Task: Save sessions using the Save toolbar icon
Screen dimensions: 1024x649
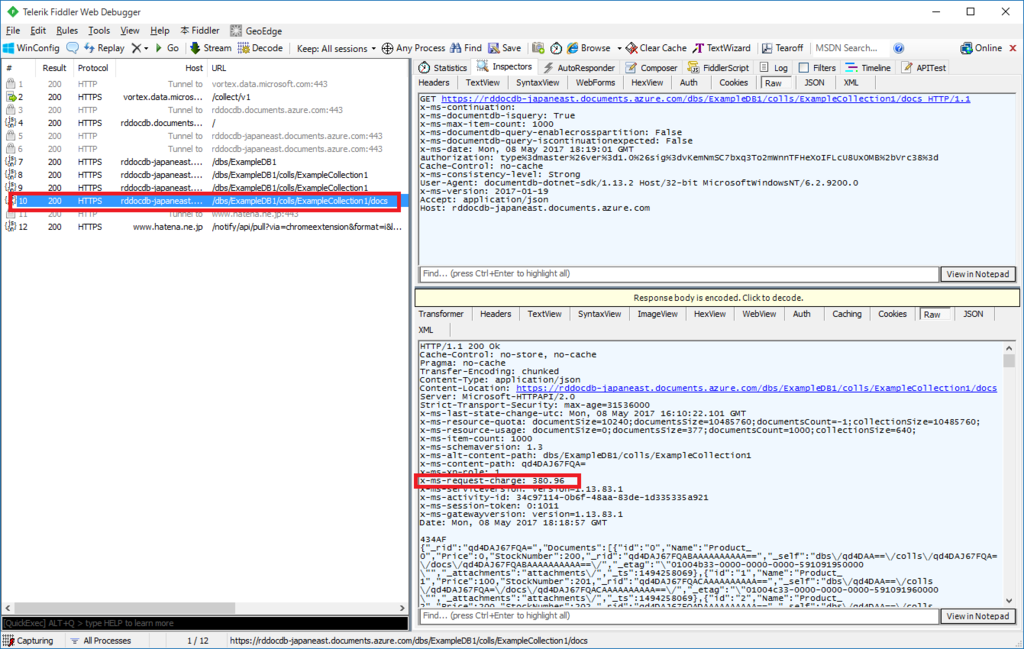Action: [x=504, y=48]
